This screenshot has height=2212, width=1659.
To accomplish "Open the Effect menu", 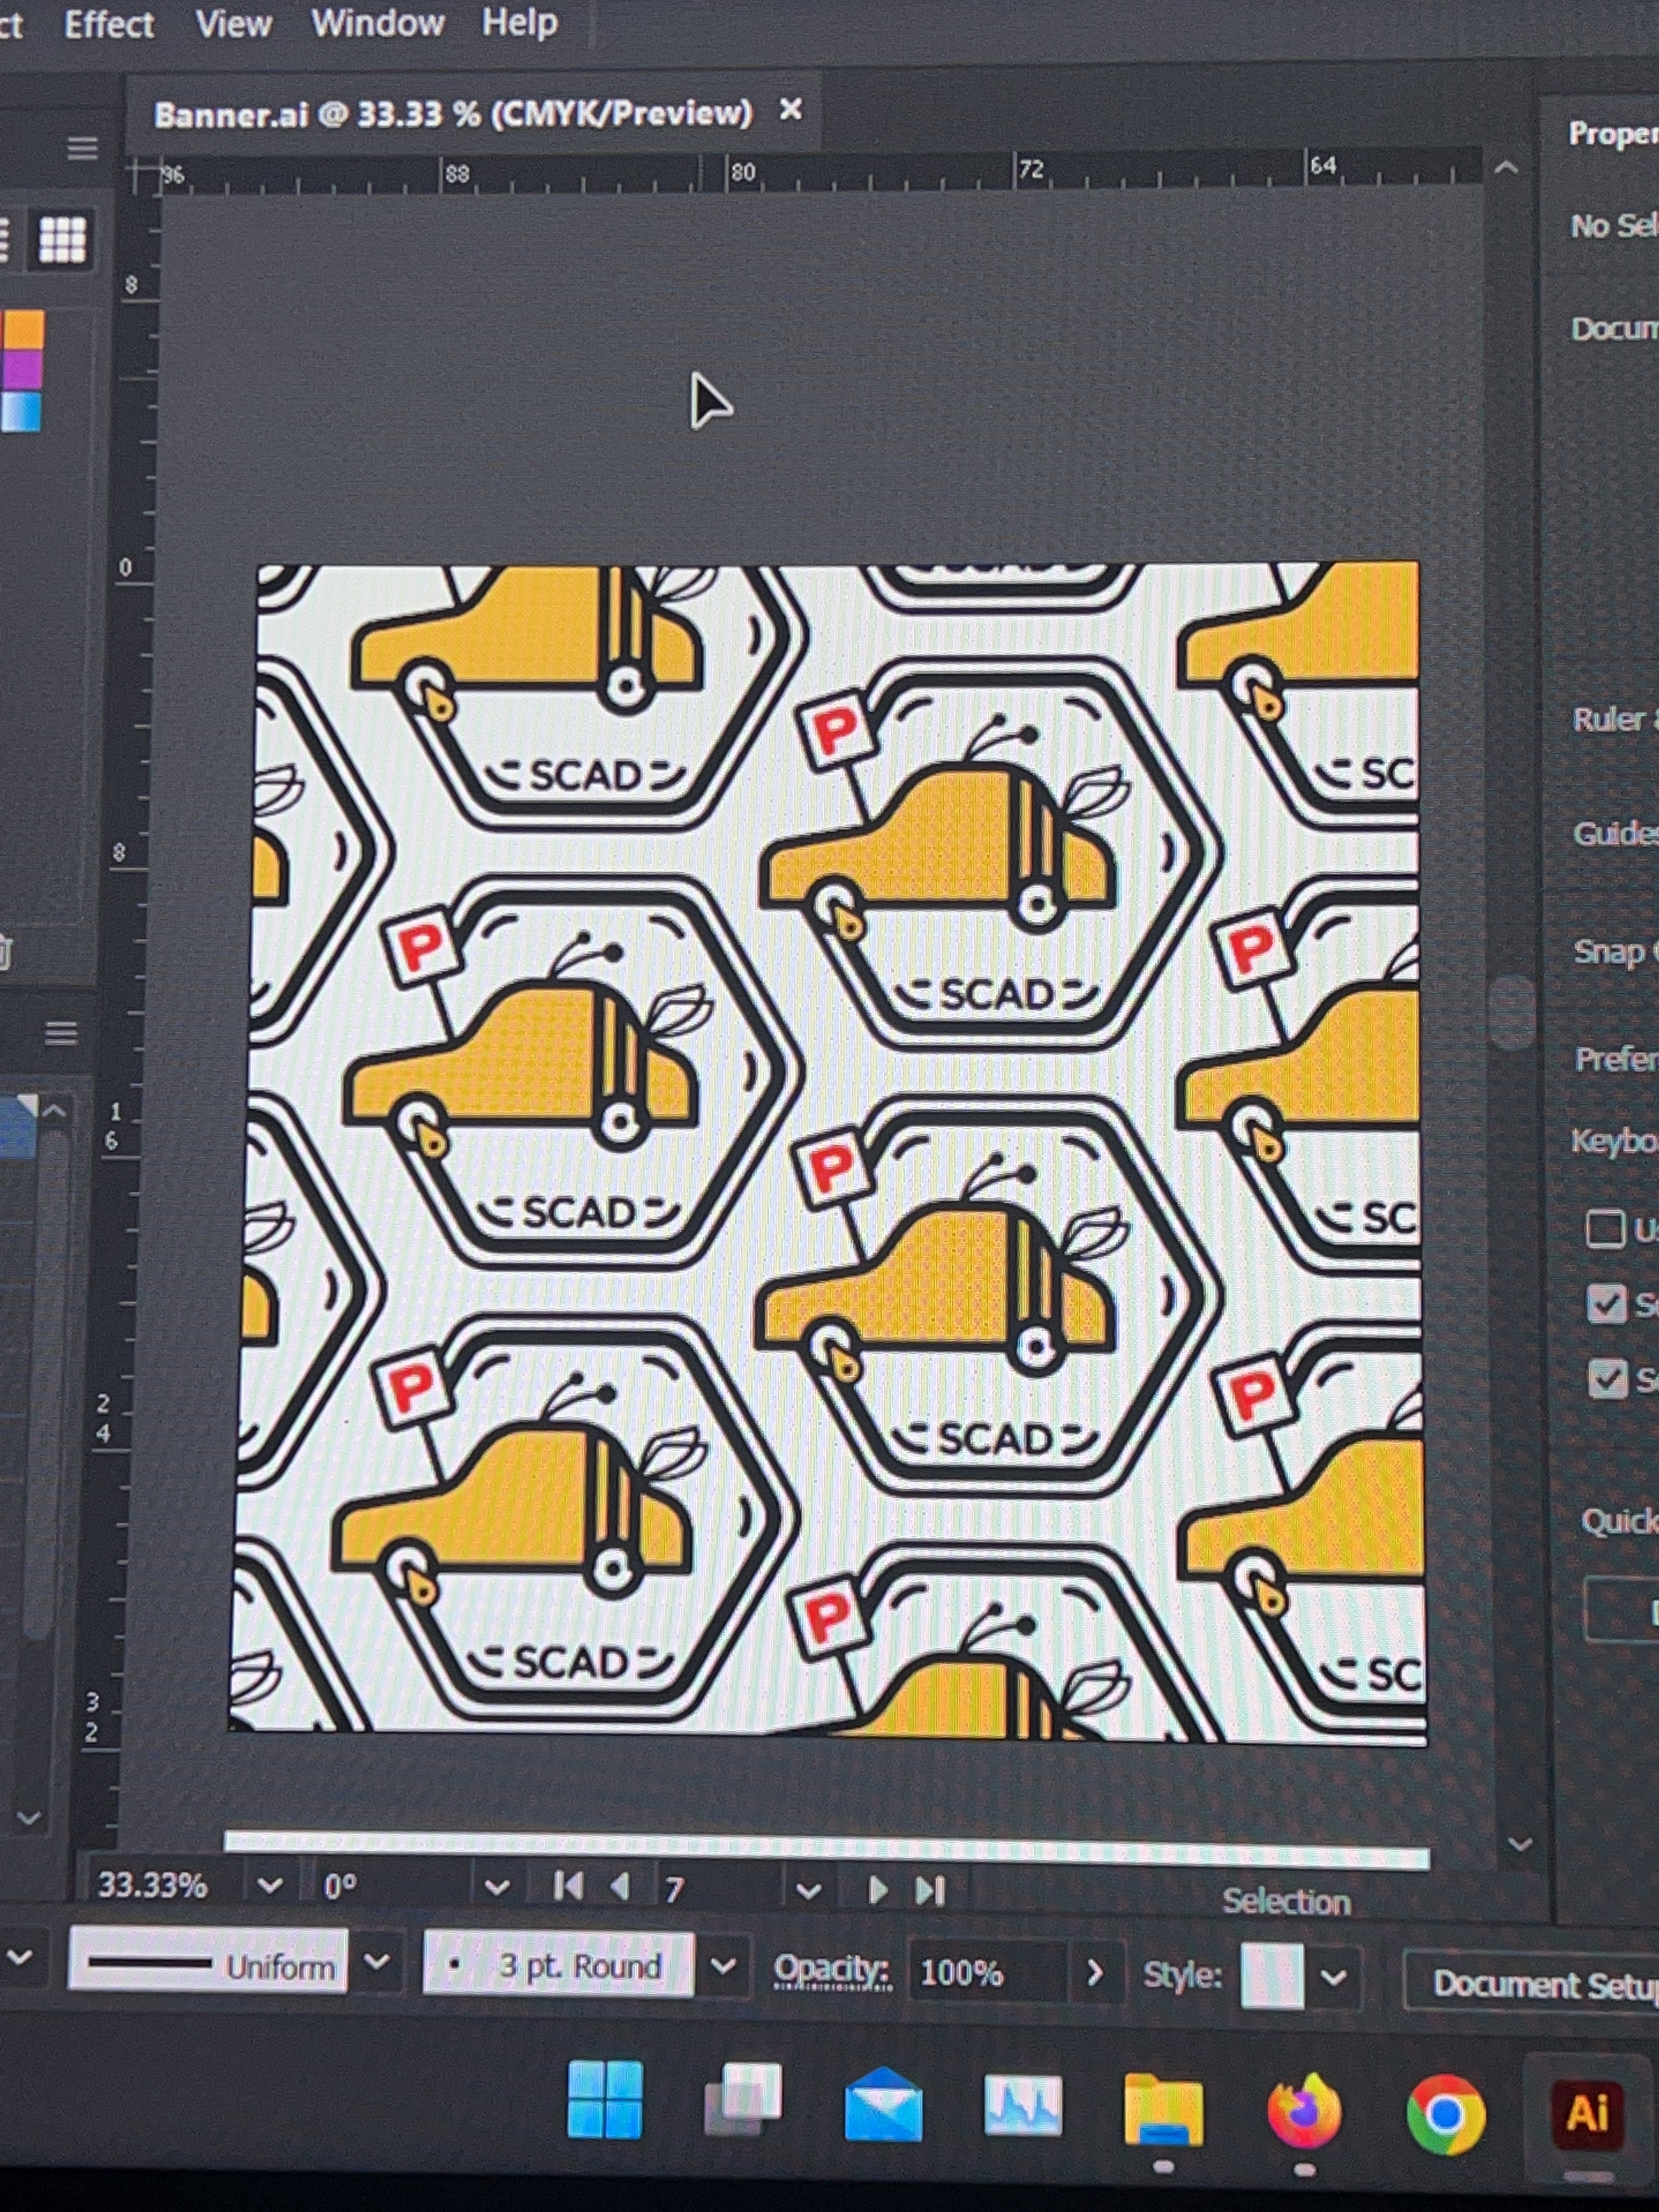I will [108, 24].
